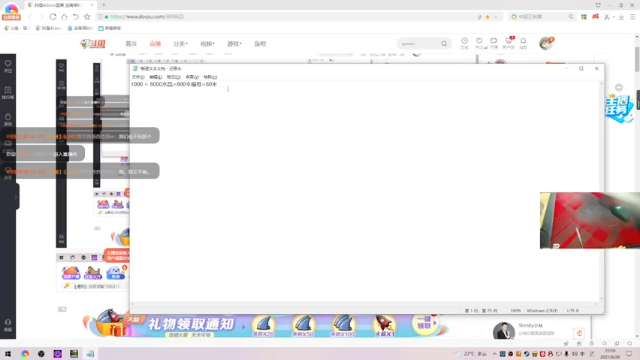Click the heart follow icon in left dark sidebar
The width and height of the screenshot is (640, 360).
8,66
